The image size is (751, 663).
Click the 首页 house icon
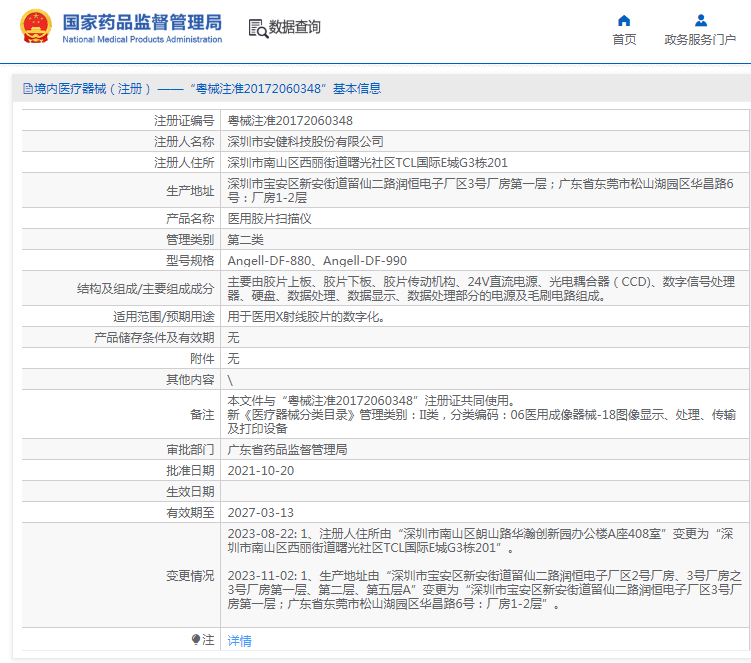tap(624, 20)
